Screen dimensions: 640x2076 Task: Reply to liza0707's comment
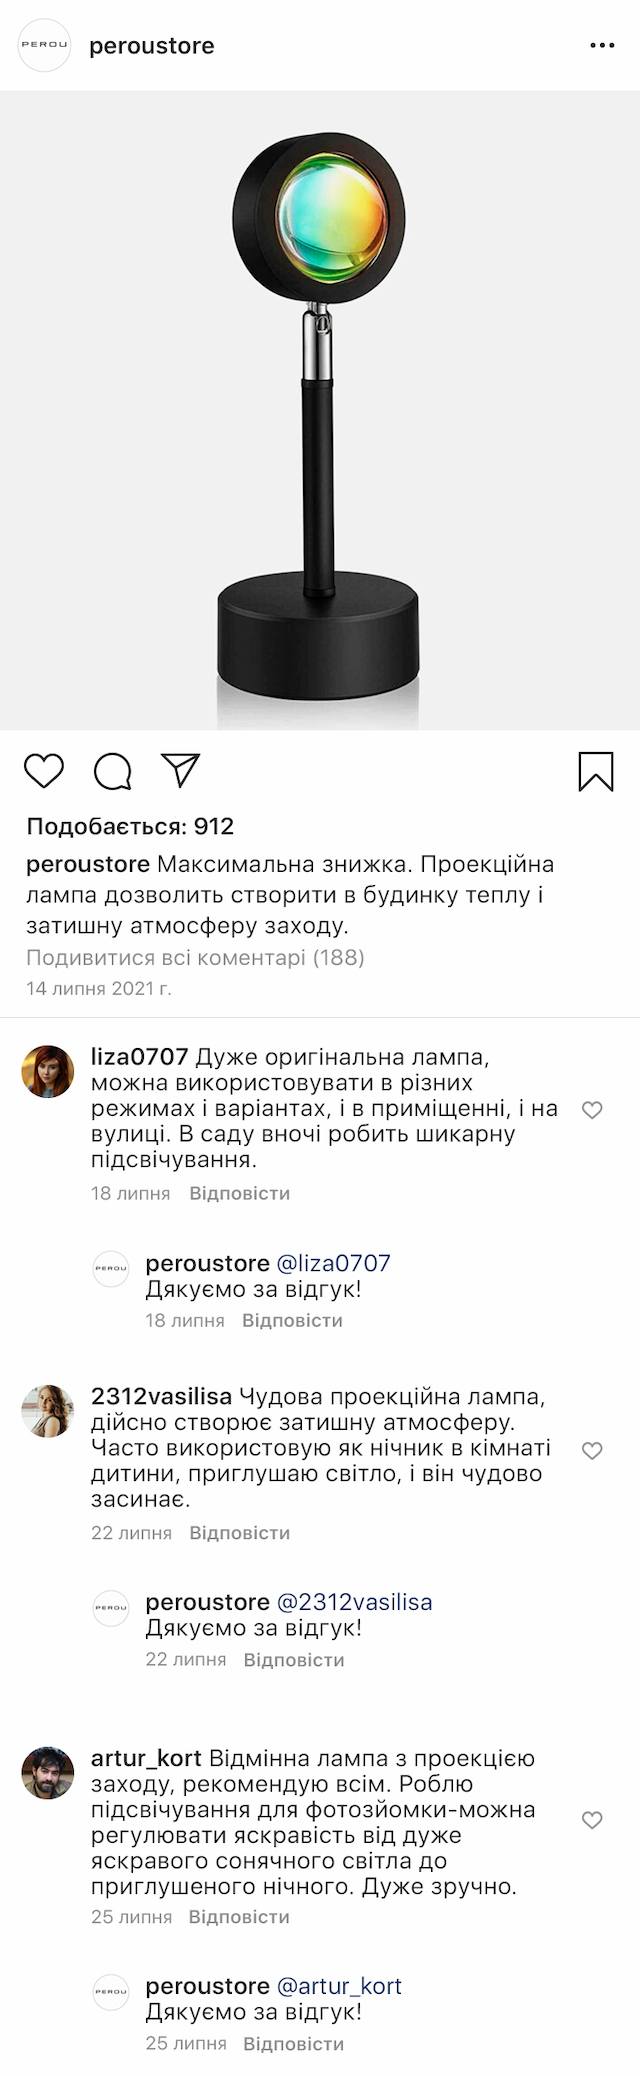(239, 1193)
